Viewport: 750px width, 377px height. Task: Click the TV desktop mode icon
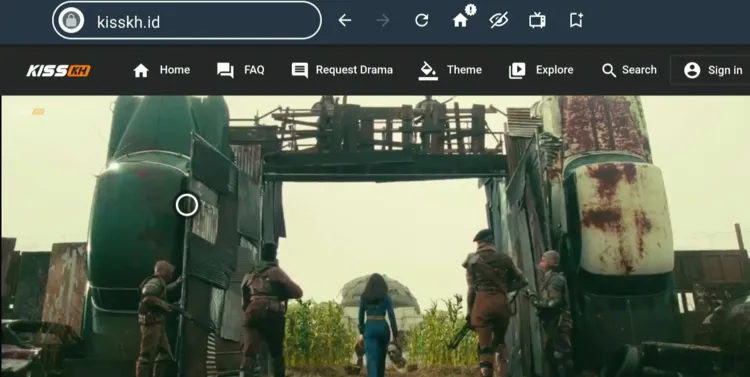click(537, 20)
